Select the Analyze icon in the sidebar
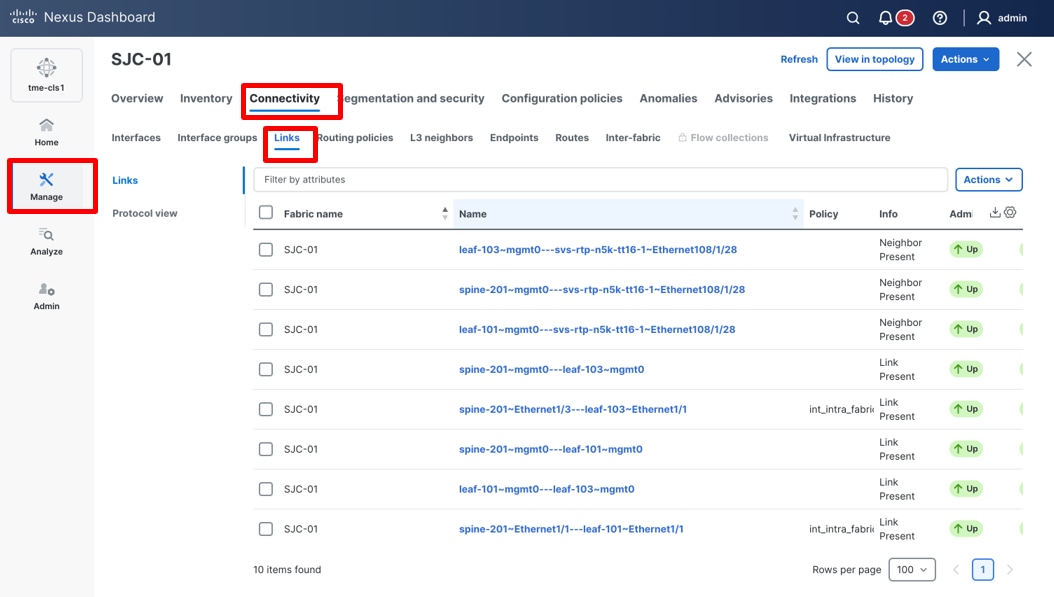 (46, 241)
